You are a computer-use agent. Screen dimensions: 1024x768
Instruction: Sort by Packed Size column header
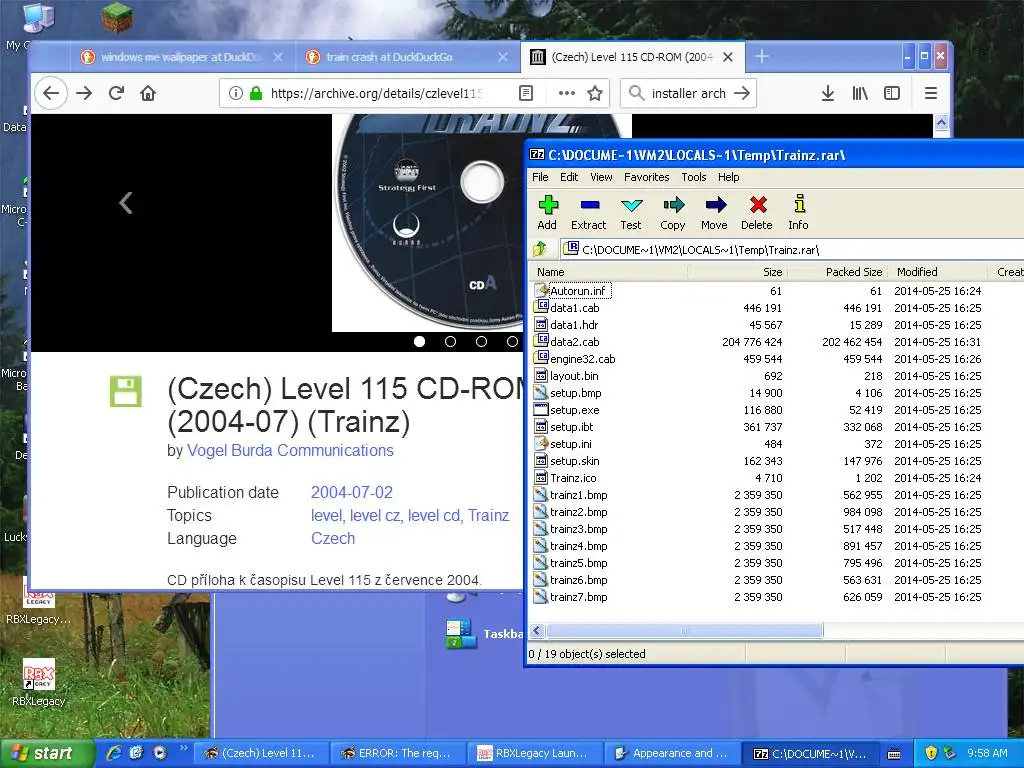click(837, 272)
